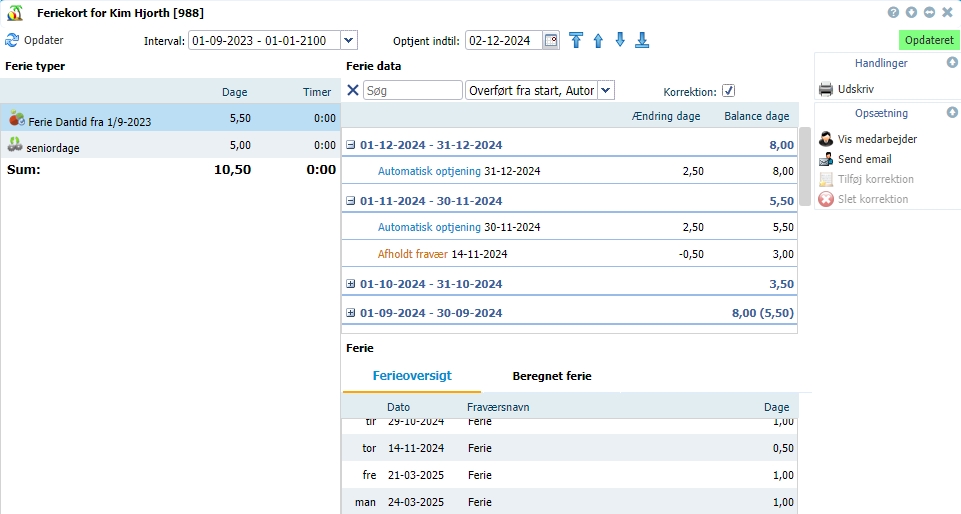Screen dimensions: 961x514
Task: Switch to the Beregnet ferie tab
Action: coord(551,377)
